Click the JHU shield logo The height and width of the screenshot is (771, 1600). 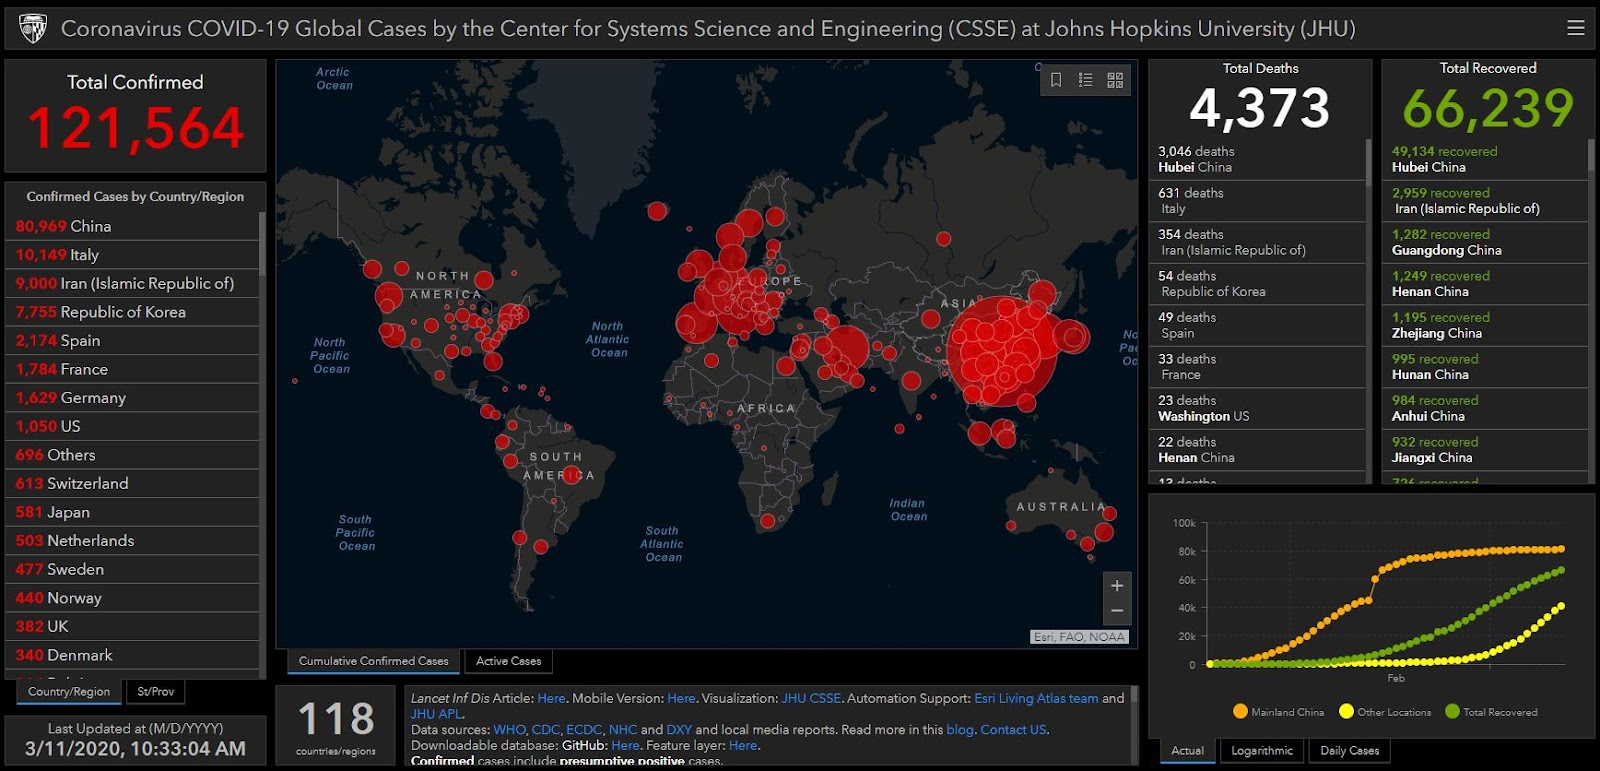click(x=33, y=28)
